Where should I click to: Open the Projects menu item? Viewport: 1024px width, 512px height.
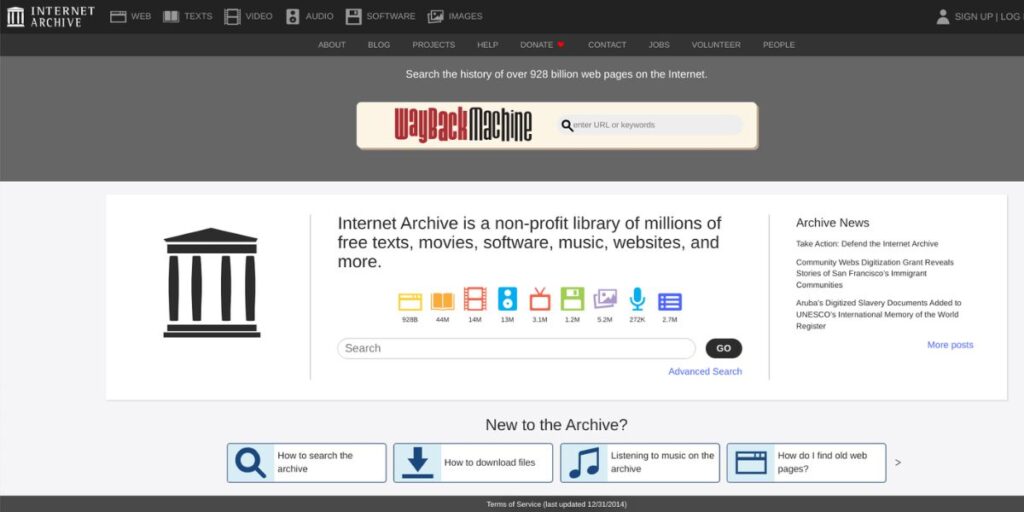click(434, 44)
